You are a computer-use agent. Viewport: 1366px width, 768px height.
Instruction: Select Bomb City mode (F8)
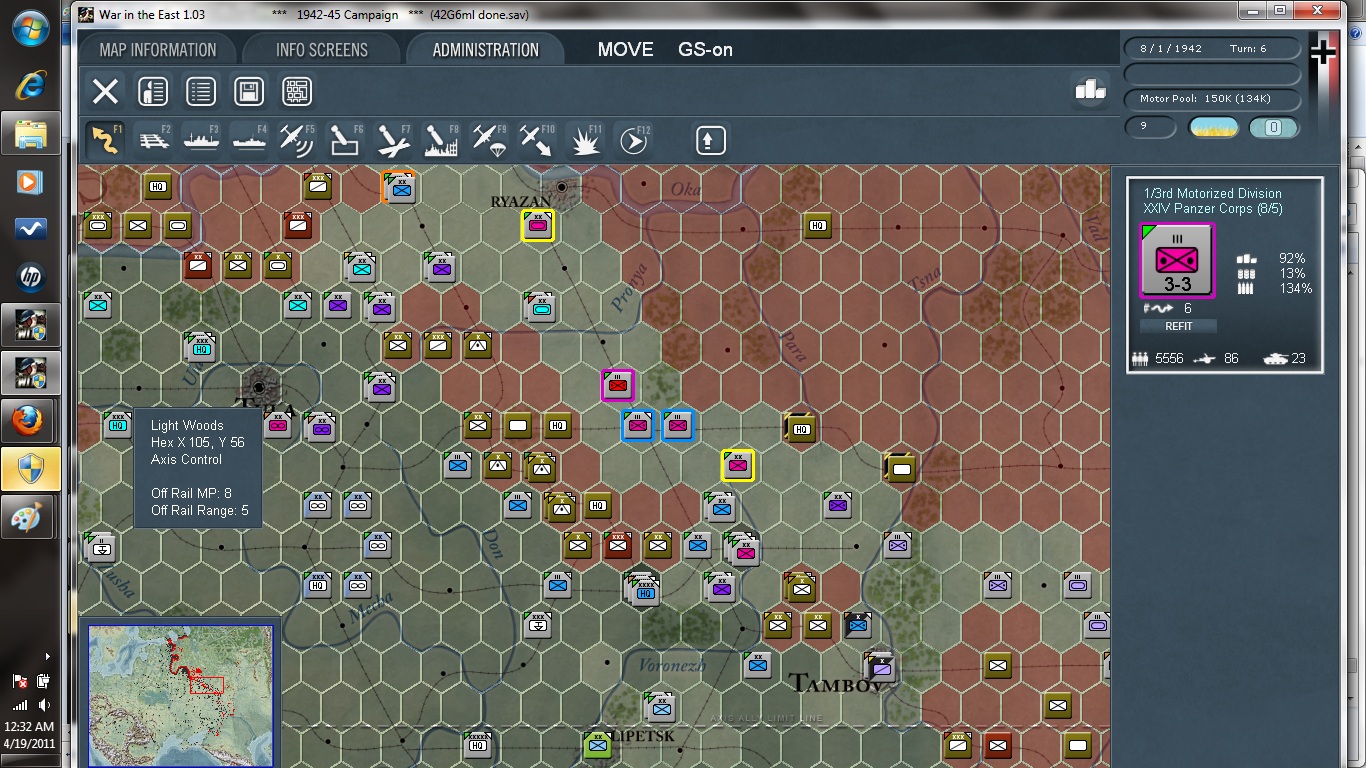[442, 140]
